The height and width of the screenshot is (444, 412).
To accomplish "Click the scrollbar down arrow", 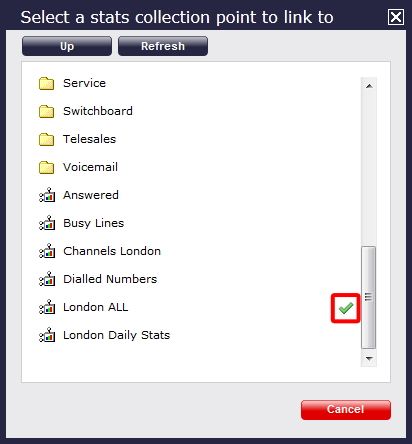I will pyautogui.click(x=369, y=359).
